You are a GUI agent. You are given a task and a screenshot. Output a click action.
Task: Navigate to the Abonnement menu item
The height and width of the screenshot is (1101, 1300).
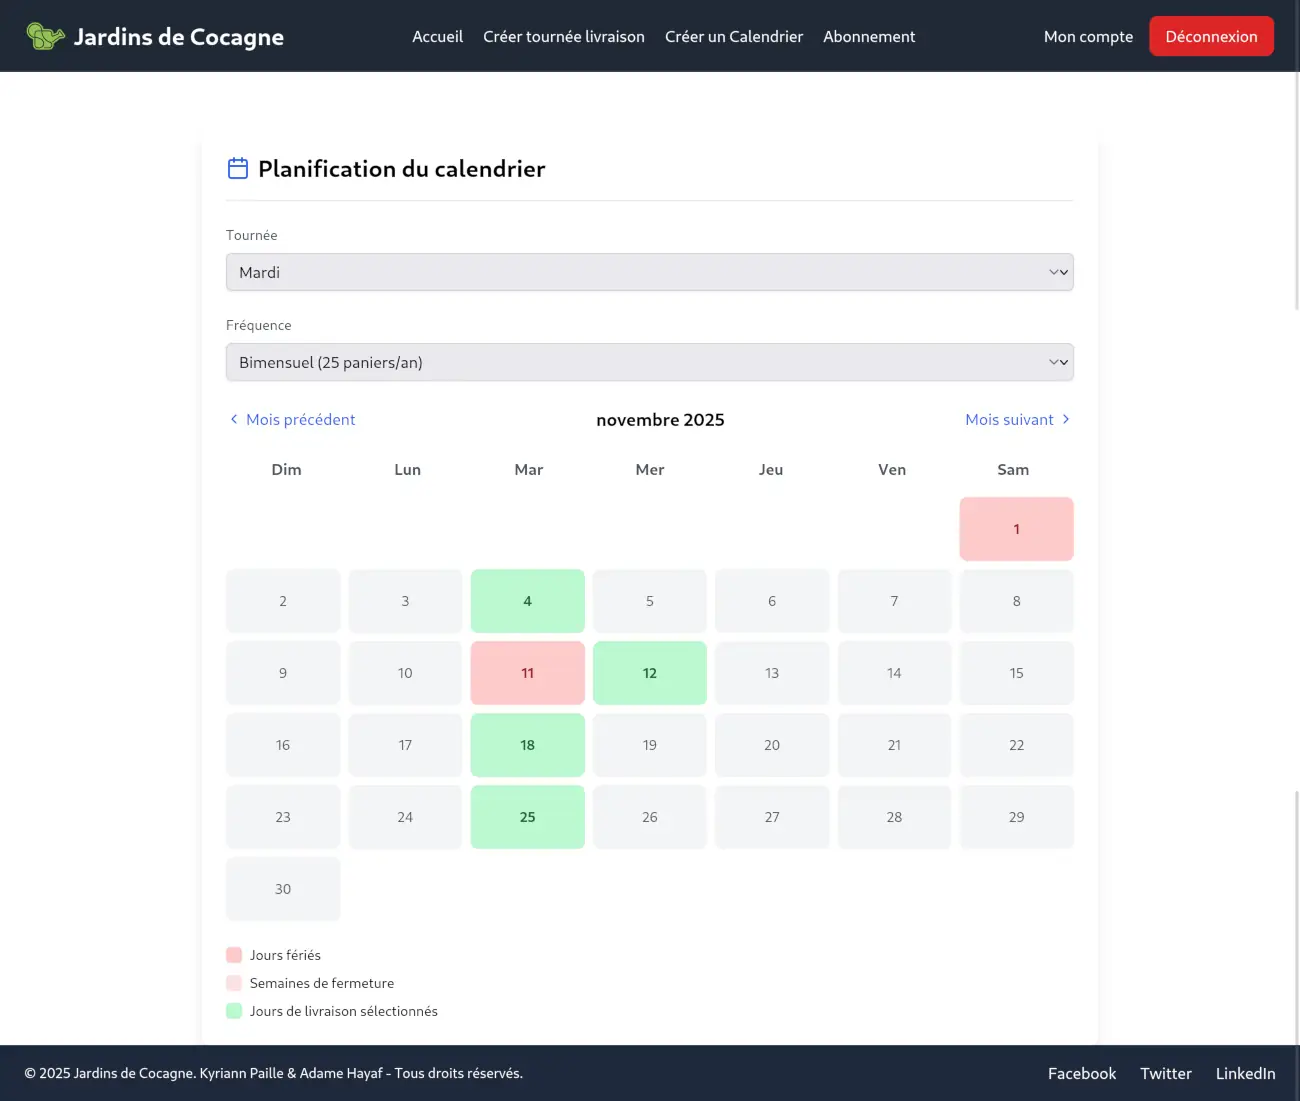point(868,37)
